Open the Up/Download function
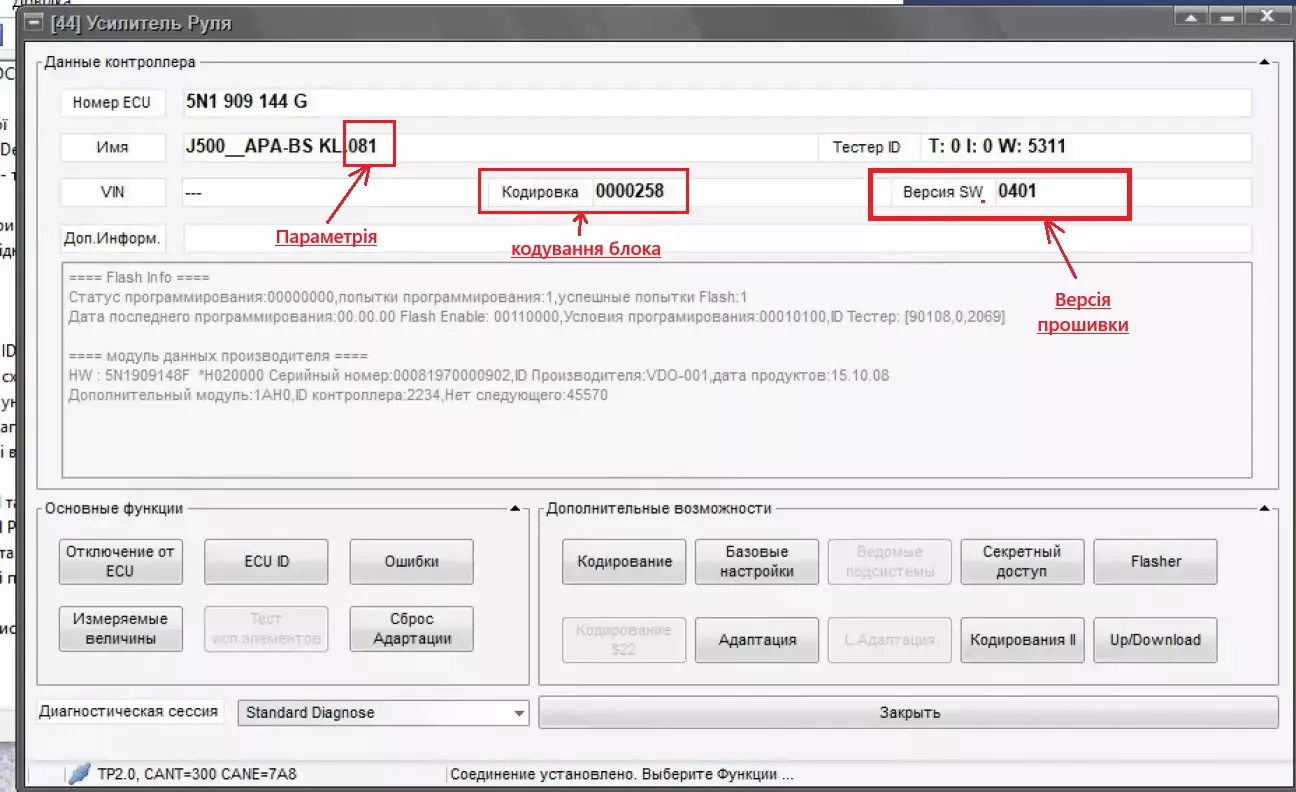This screenshot has height=792, width=1296. tap(1155, 640)
